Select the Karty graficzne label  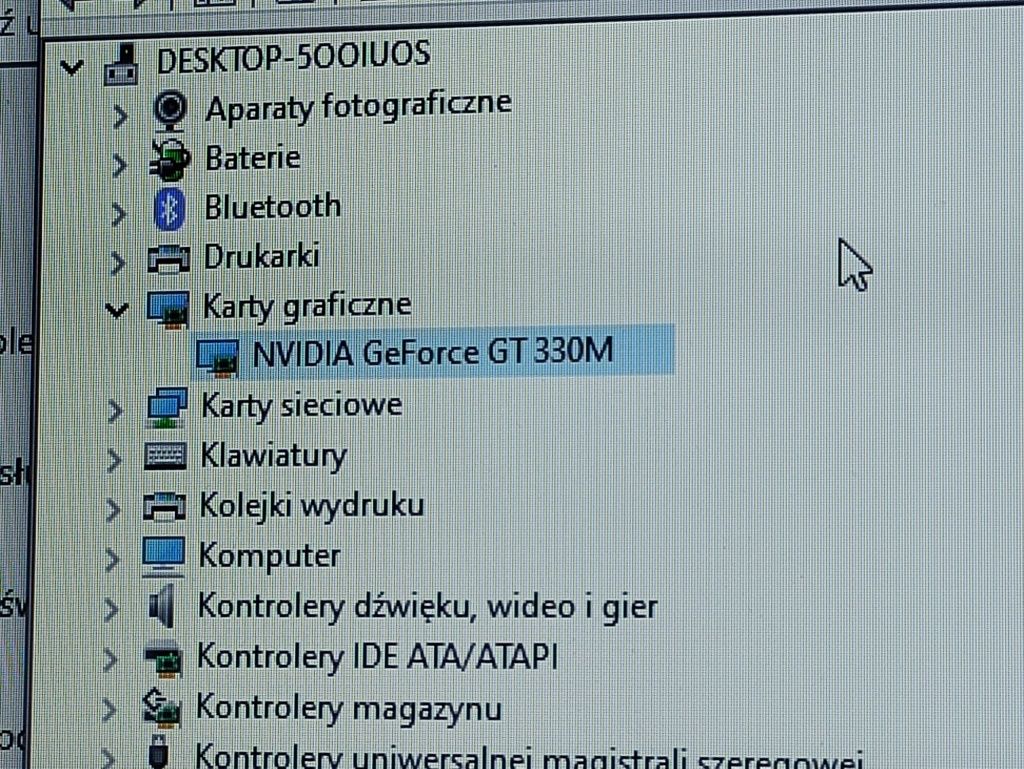(x=308, y=306)
